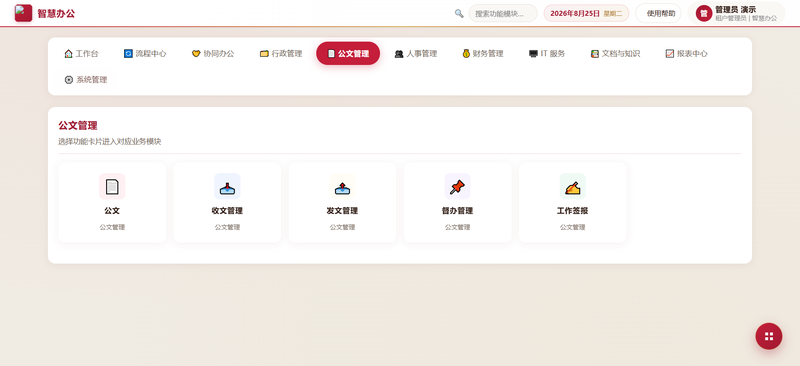
Task: Select the active 公文管理 tab
Action: click(x=348, y=53)
